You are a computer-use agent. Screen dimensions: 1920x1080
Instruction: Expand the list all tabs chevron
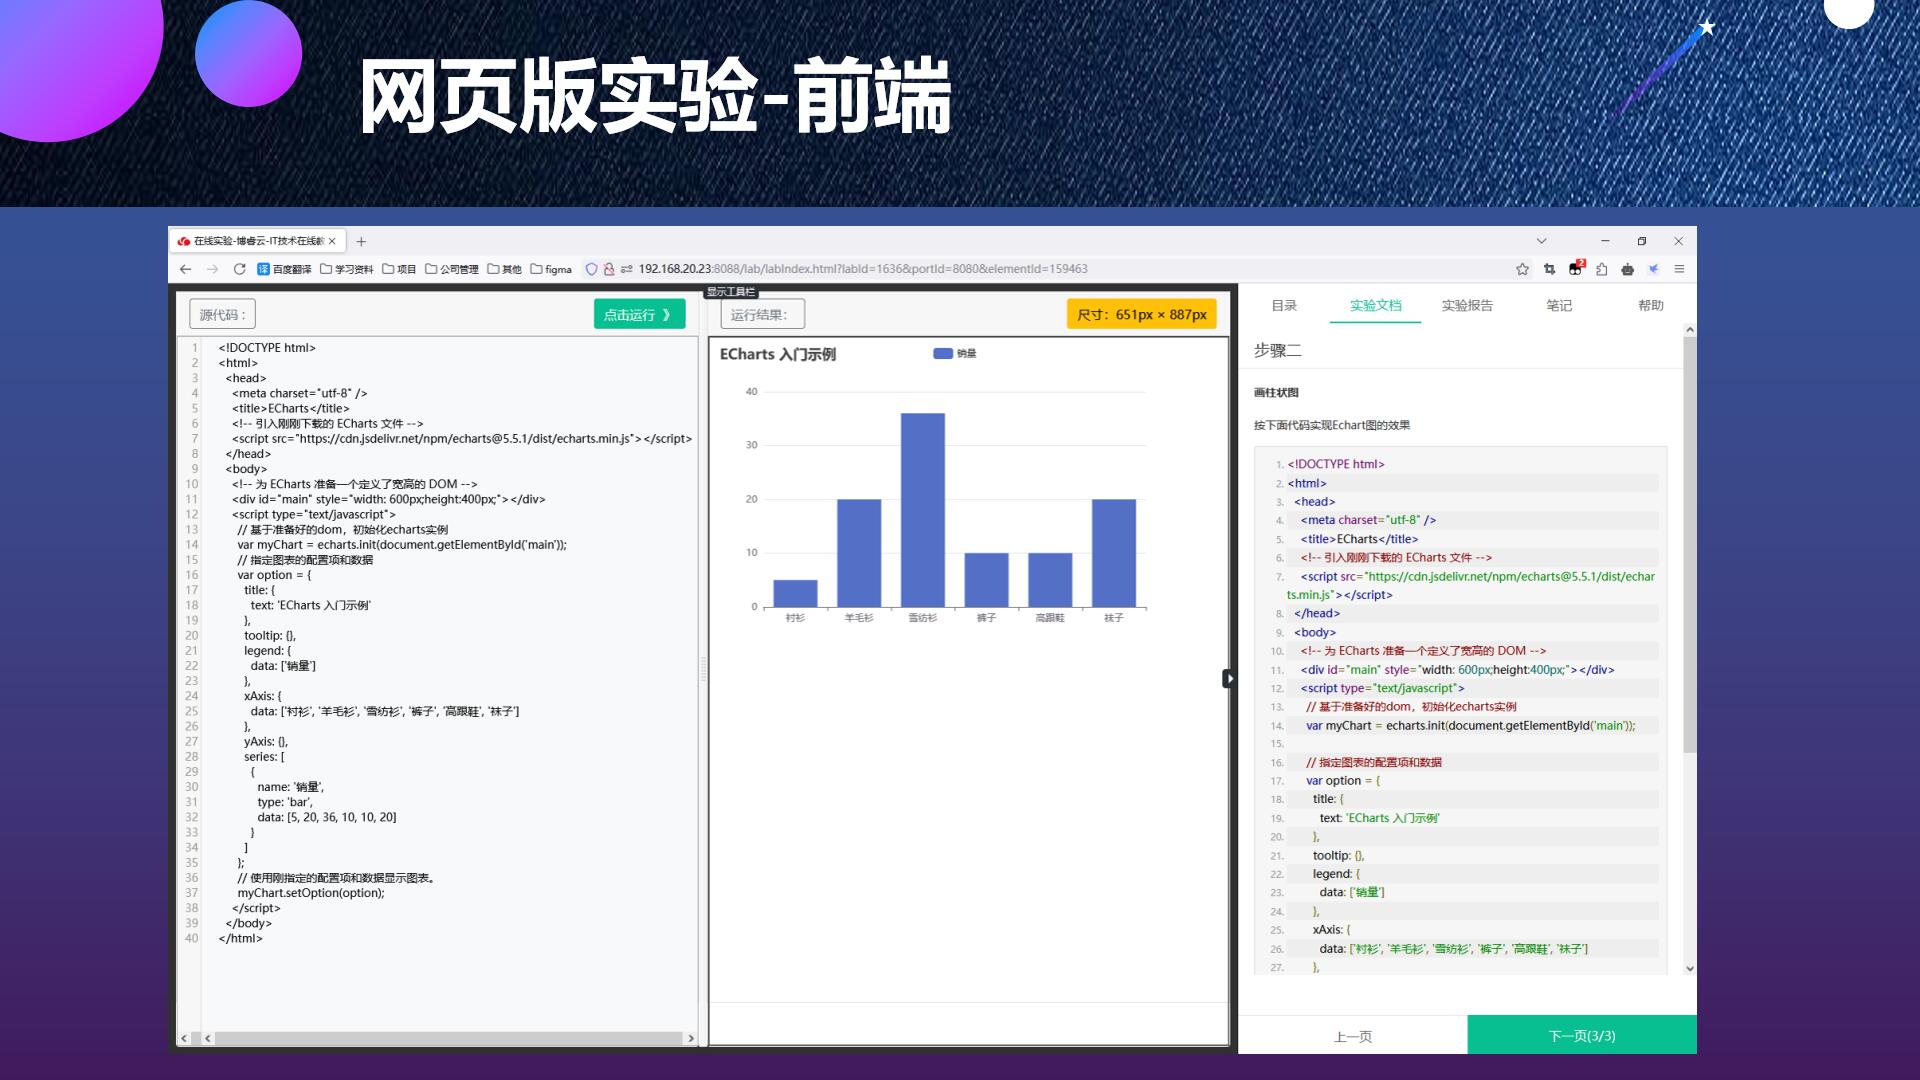[x=1541, y=241]
